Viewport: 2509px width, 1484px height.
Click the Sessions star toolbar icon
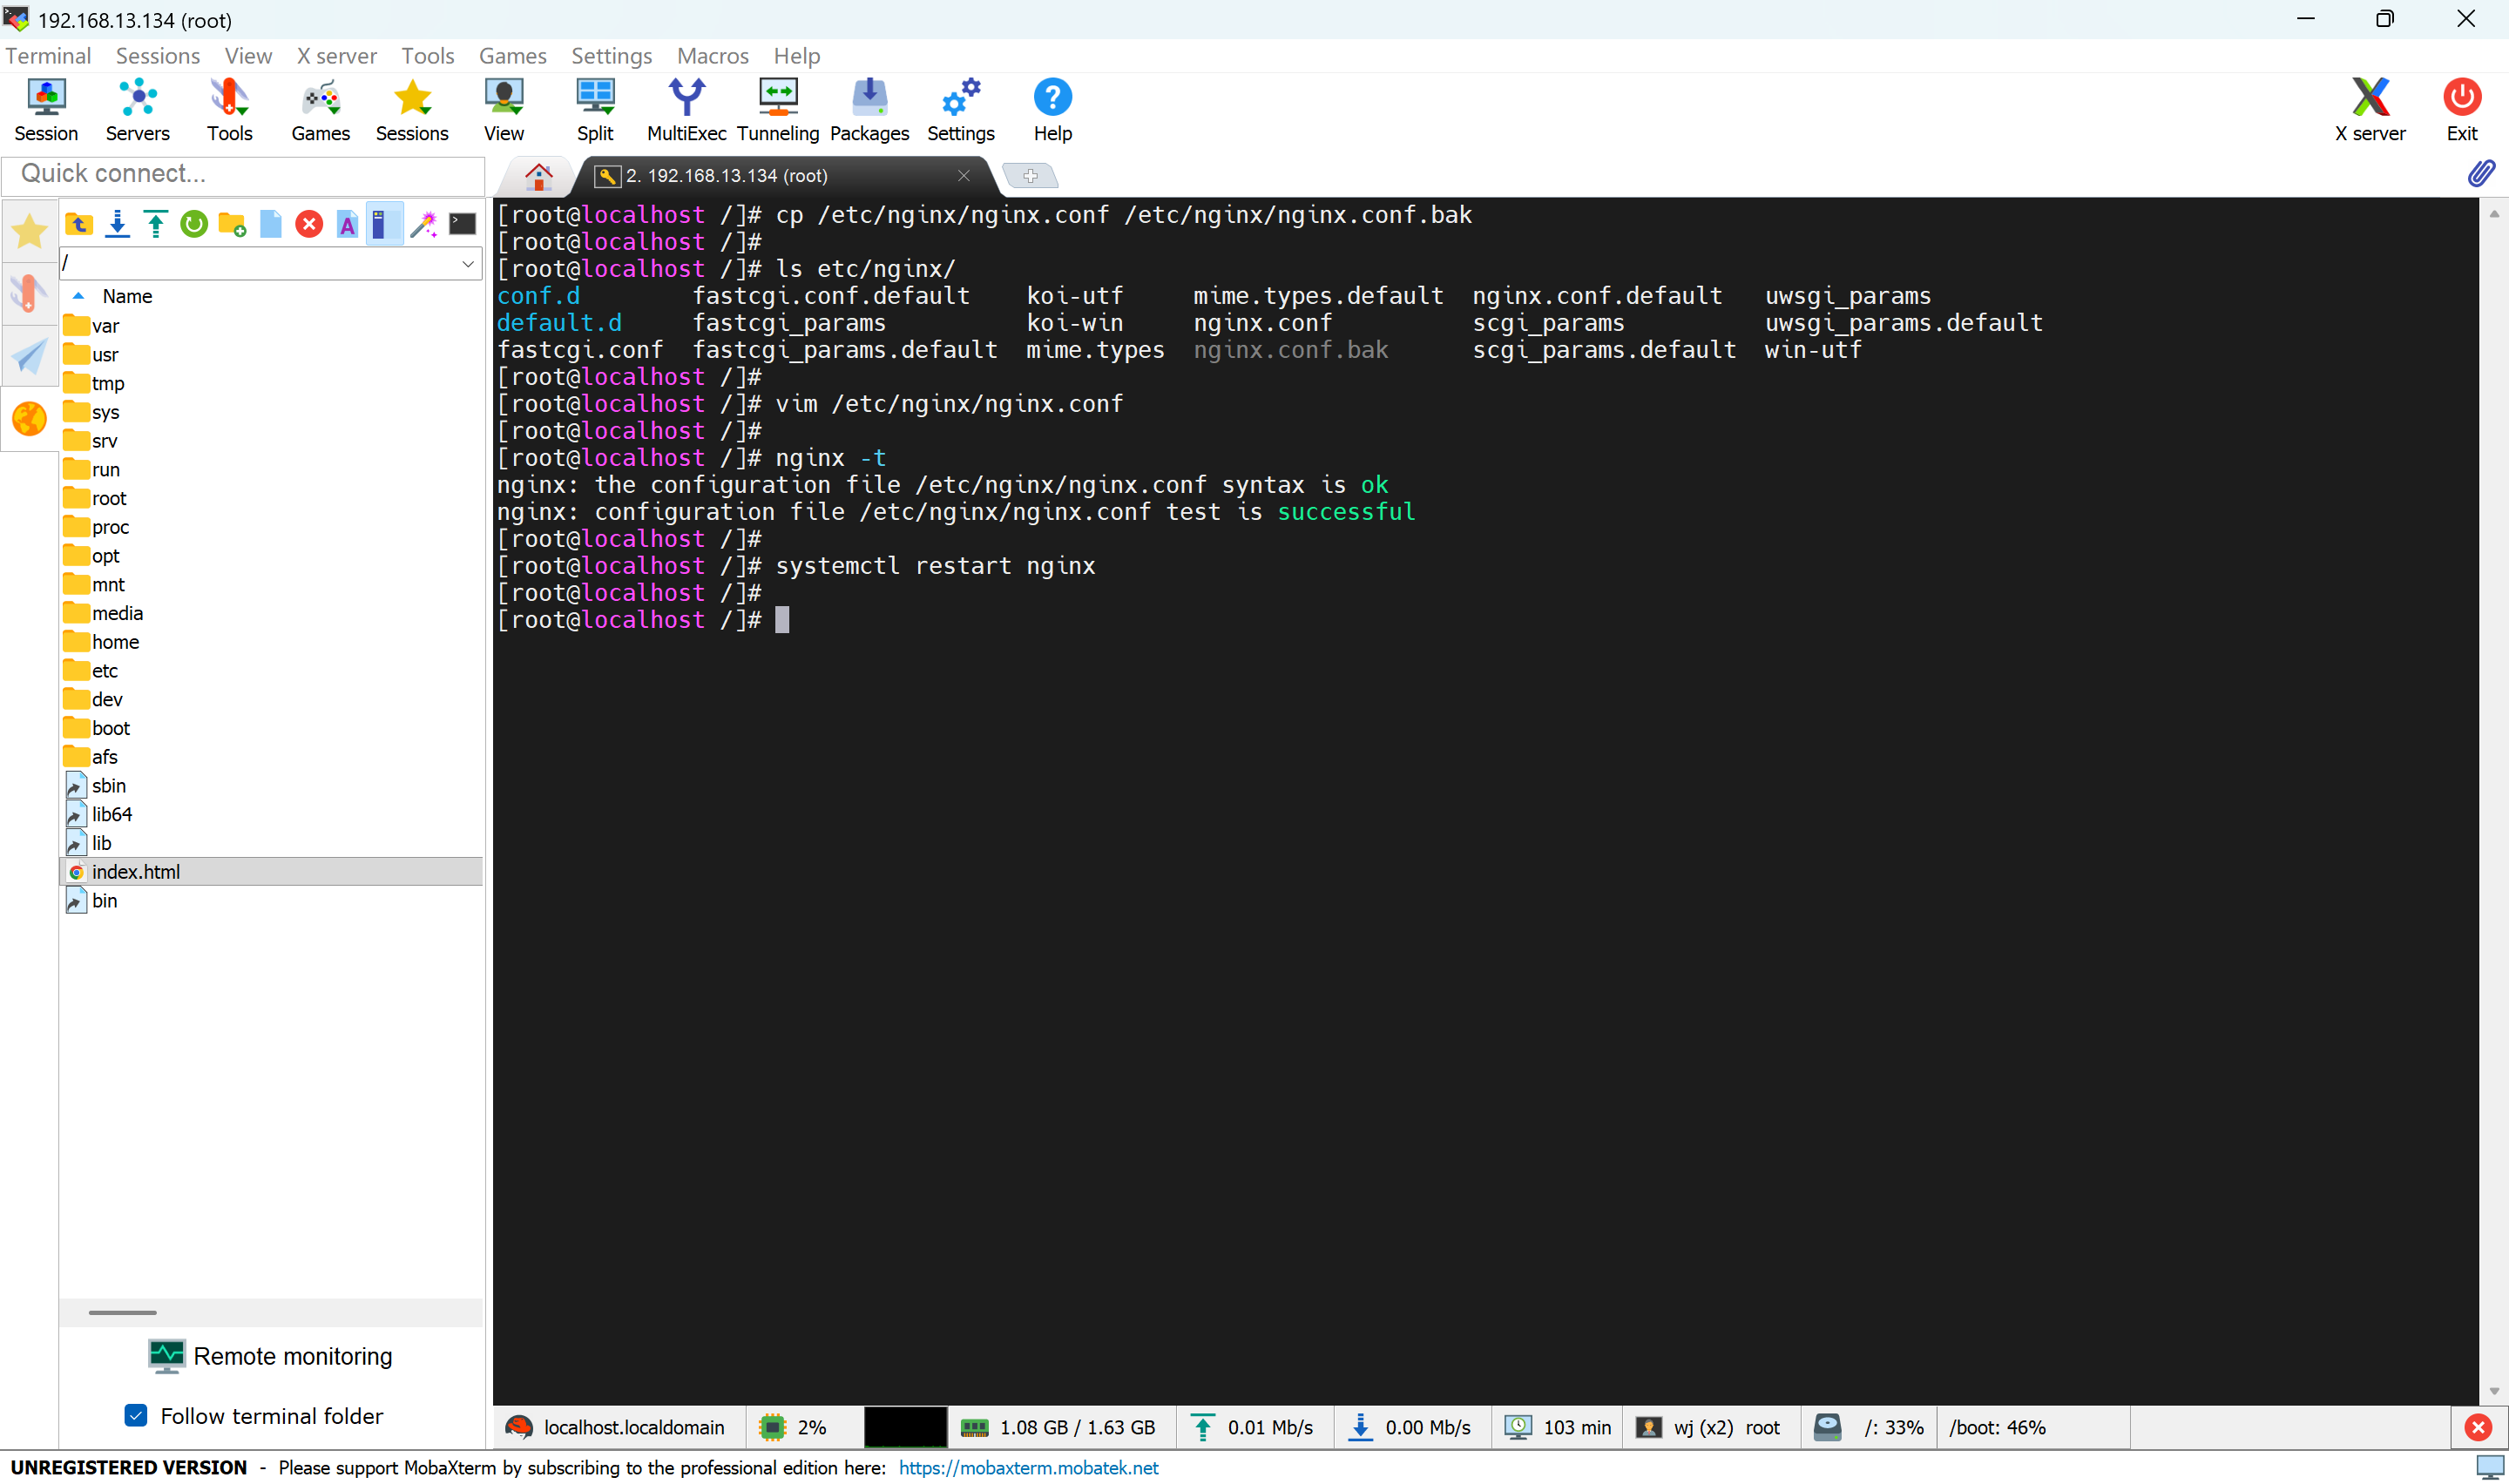click(412, 110)
